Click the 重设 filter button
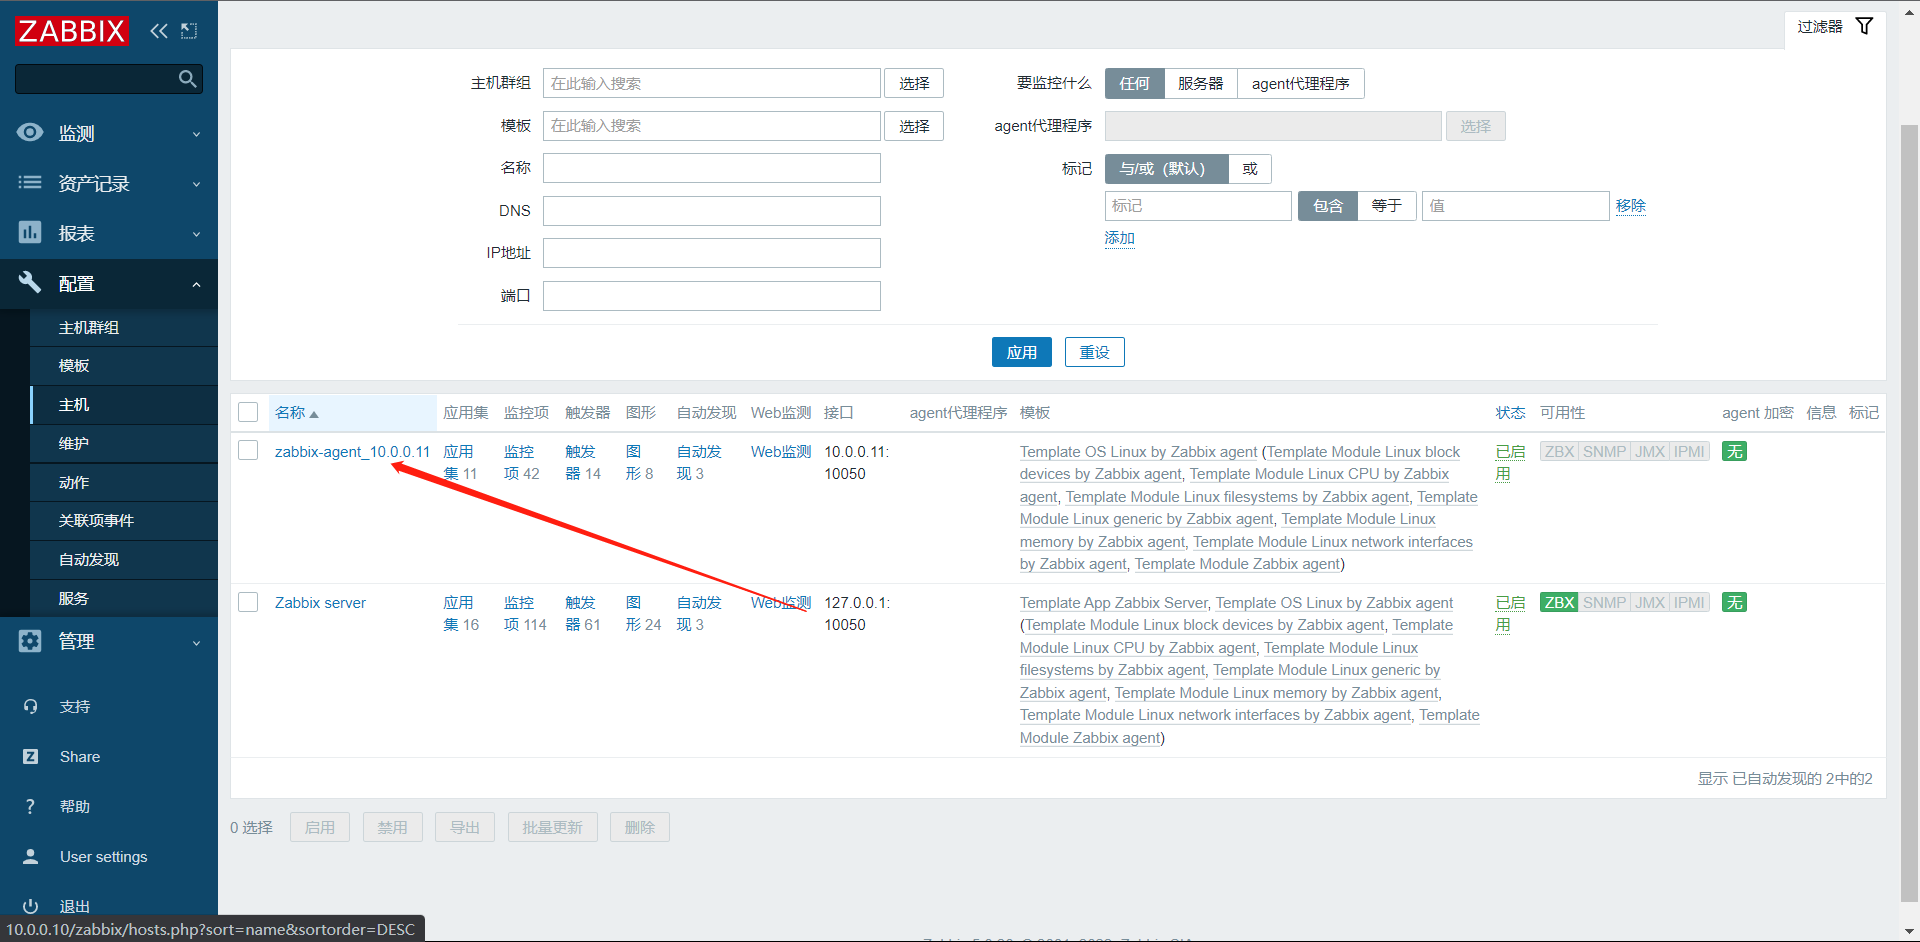 pyautogui.click(x=1094, y=352)
